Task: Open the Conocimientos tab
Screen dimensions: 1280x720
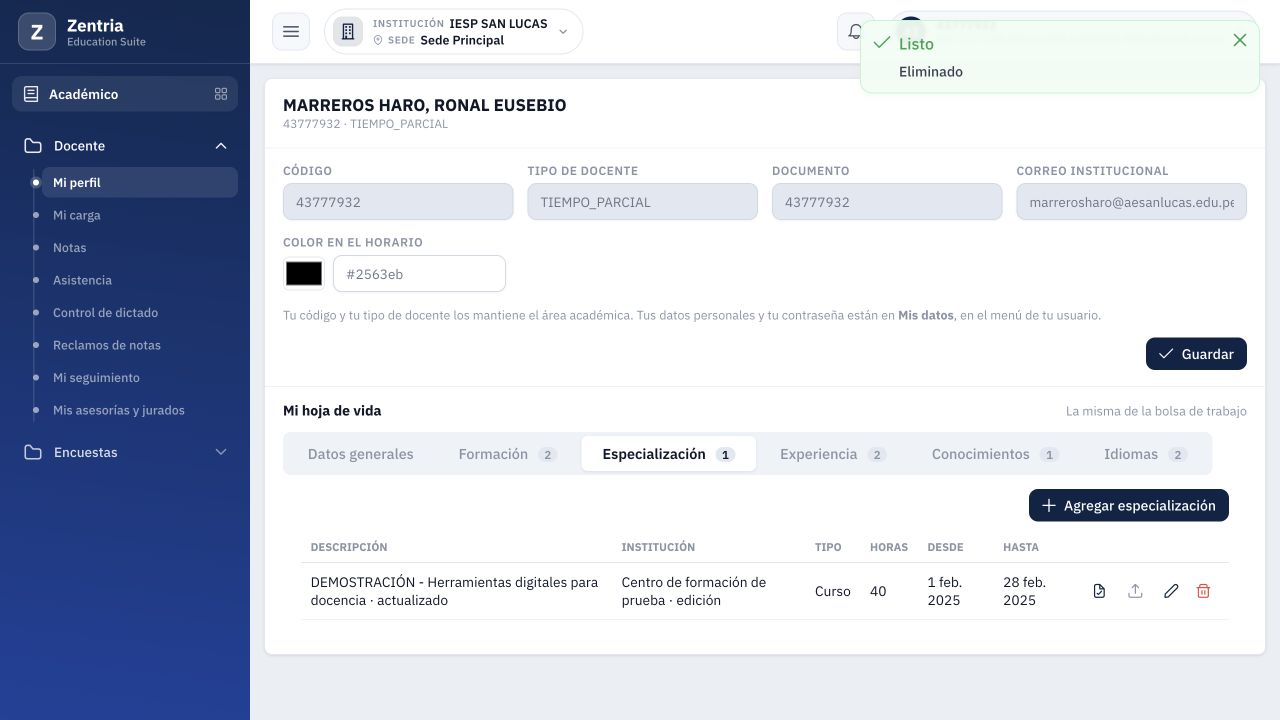Action: click(x=995, y=454)
